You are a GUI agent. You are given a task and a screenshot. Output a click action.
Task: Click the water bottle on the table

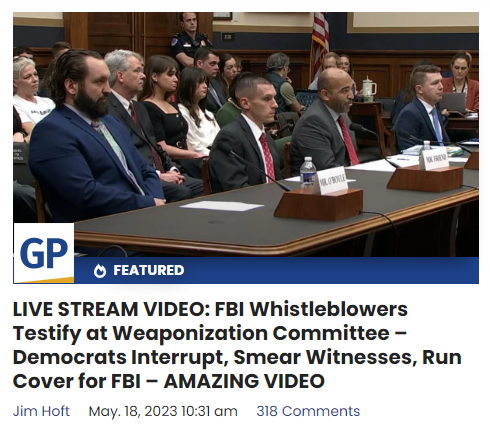307,173
